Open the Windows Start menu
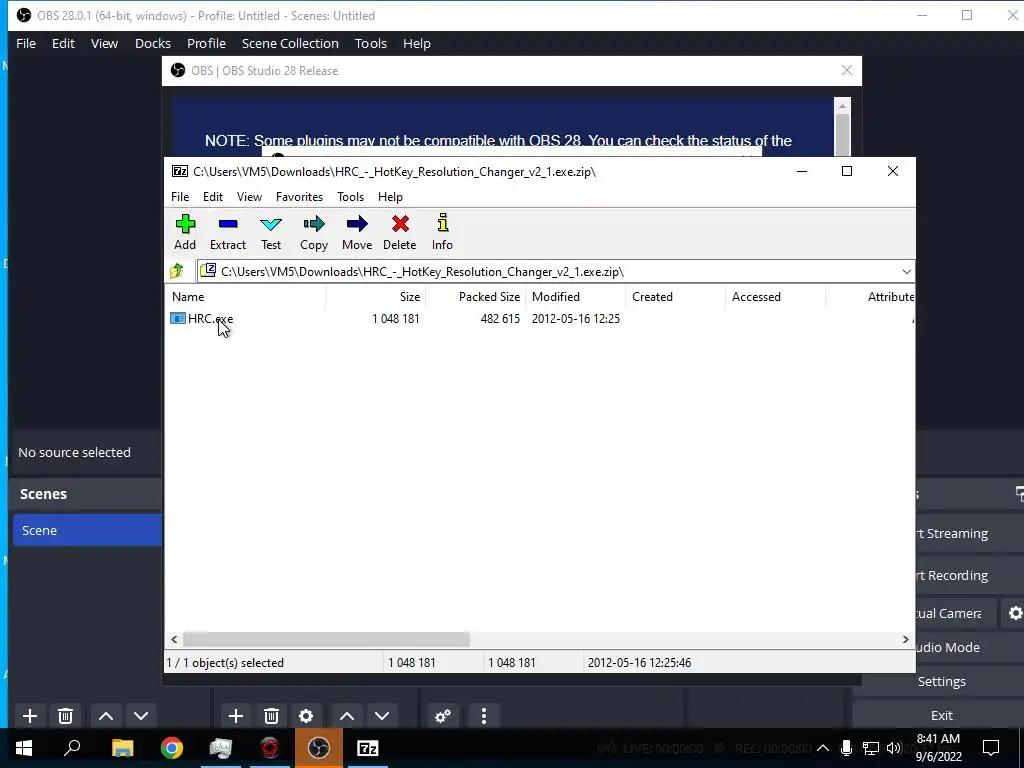Viewport: 1024px width, 768px height. [24, 748]
